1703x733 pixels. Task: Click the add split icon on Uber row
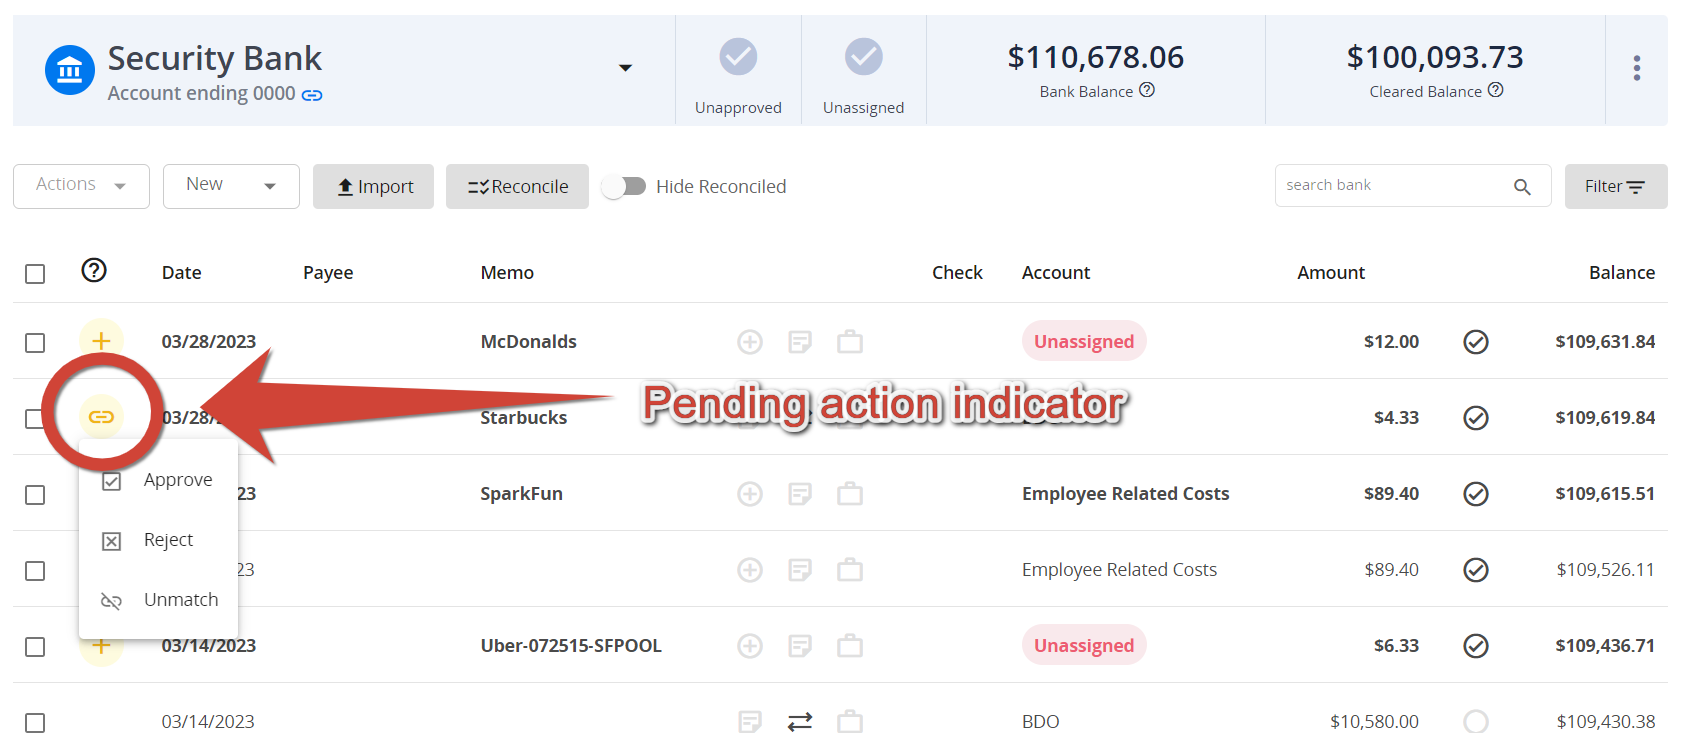[750, 646]
